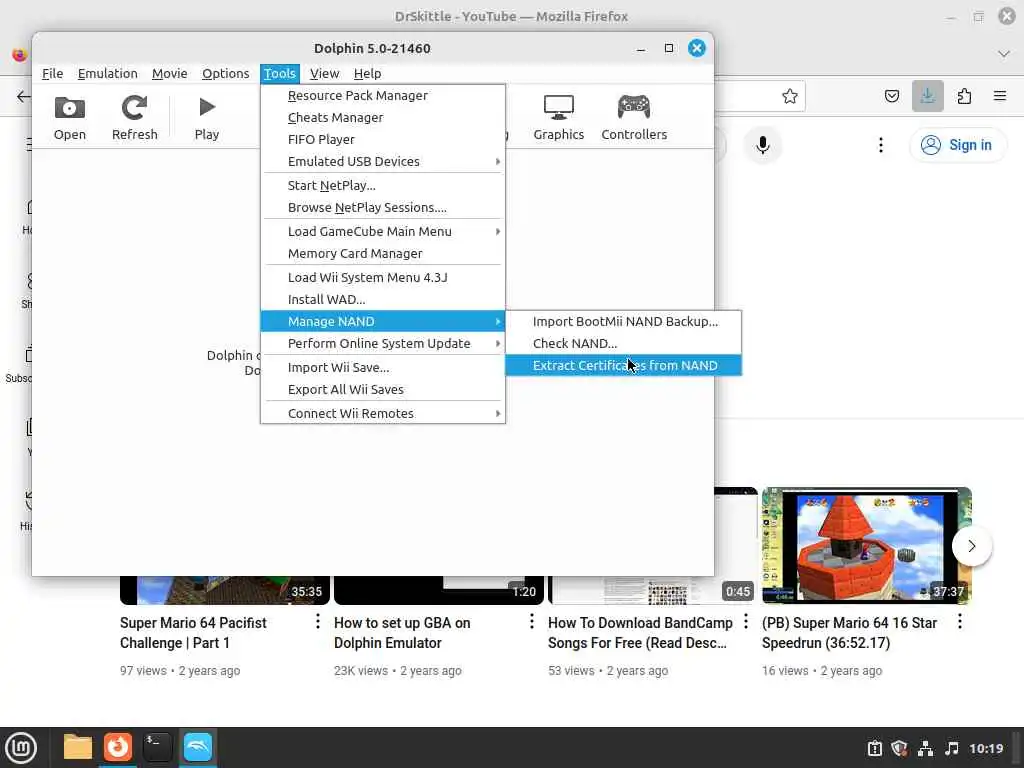Choose Start NetPlay...
This screenshot has width=1024, height=768.
coord(383,185)
